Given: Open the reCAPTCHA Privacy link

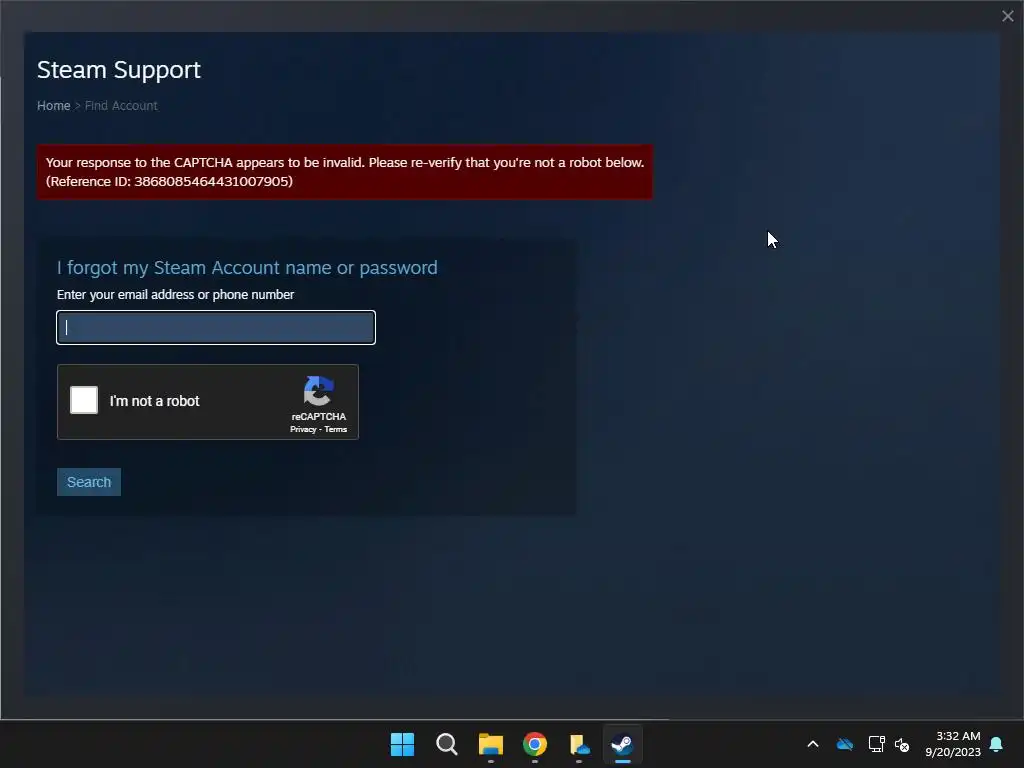Looking at the screenshot, I should [303, 429].
